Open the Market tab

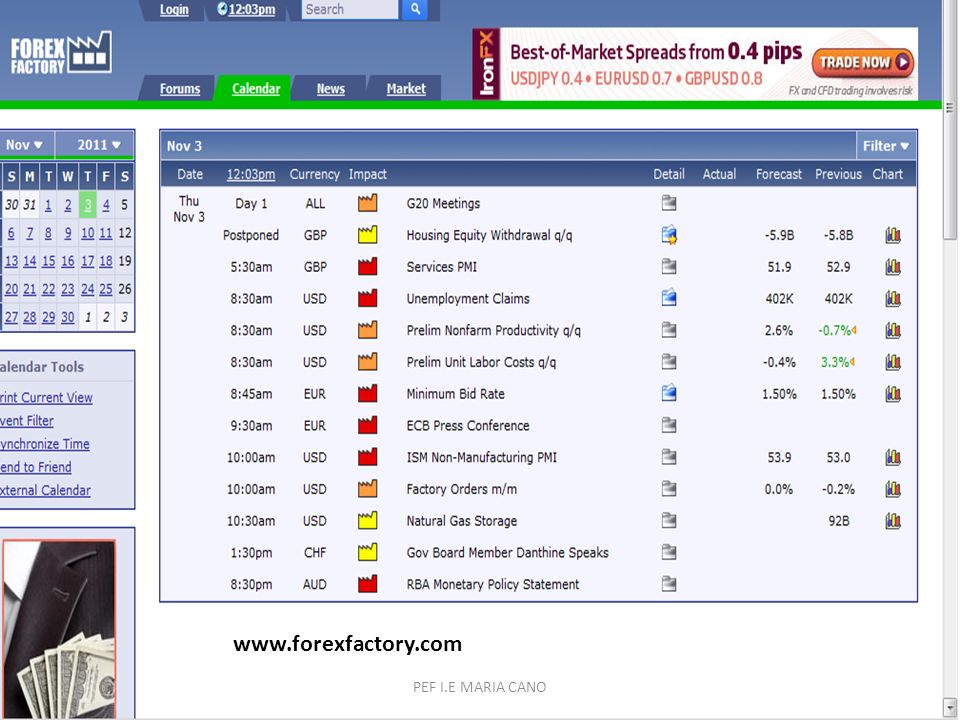pos(406,89)
